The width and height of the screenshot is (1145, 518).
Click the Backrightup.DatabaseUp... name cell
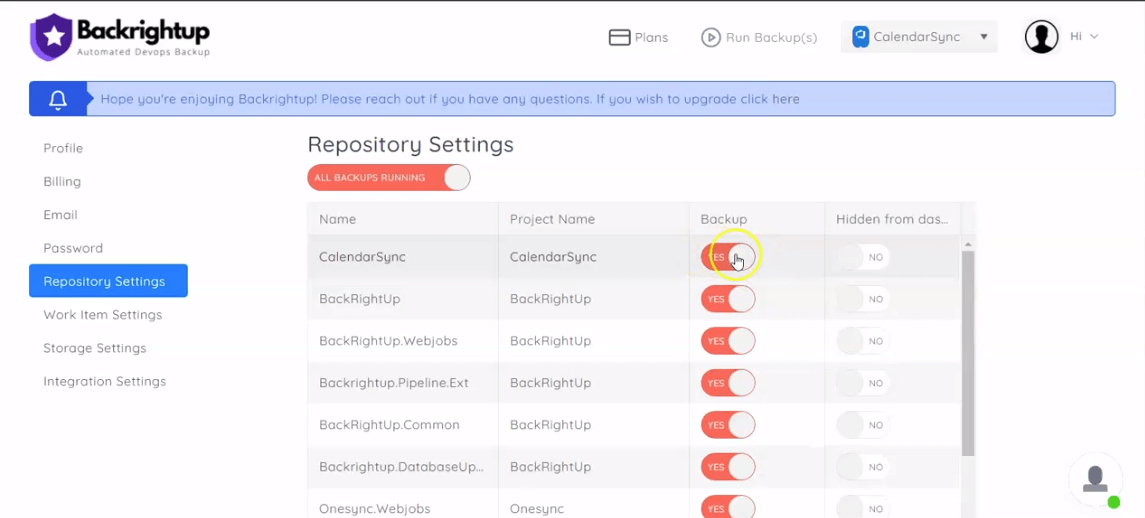[x=402, y=467]
